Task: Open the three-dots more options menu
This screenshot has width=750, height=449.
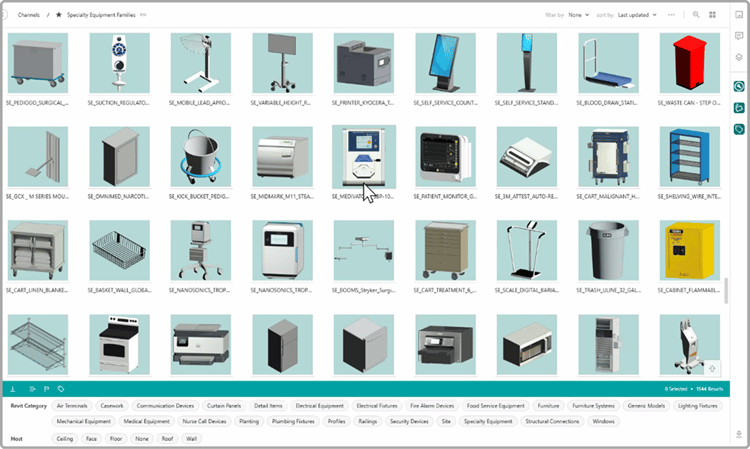Action: pyautogui.click(x=671, y=15)
